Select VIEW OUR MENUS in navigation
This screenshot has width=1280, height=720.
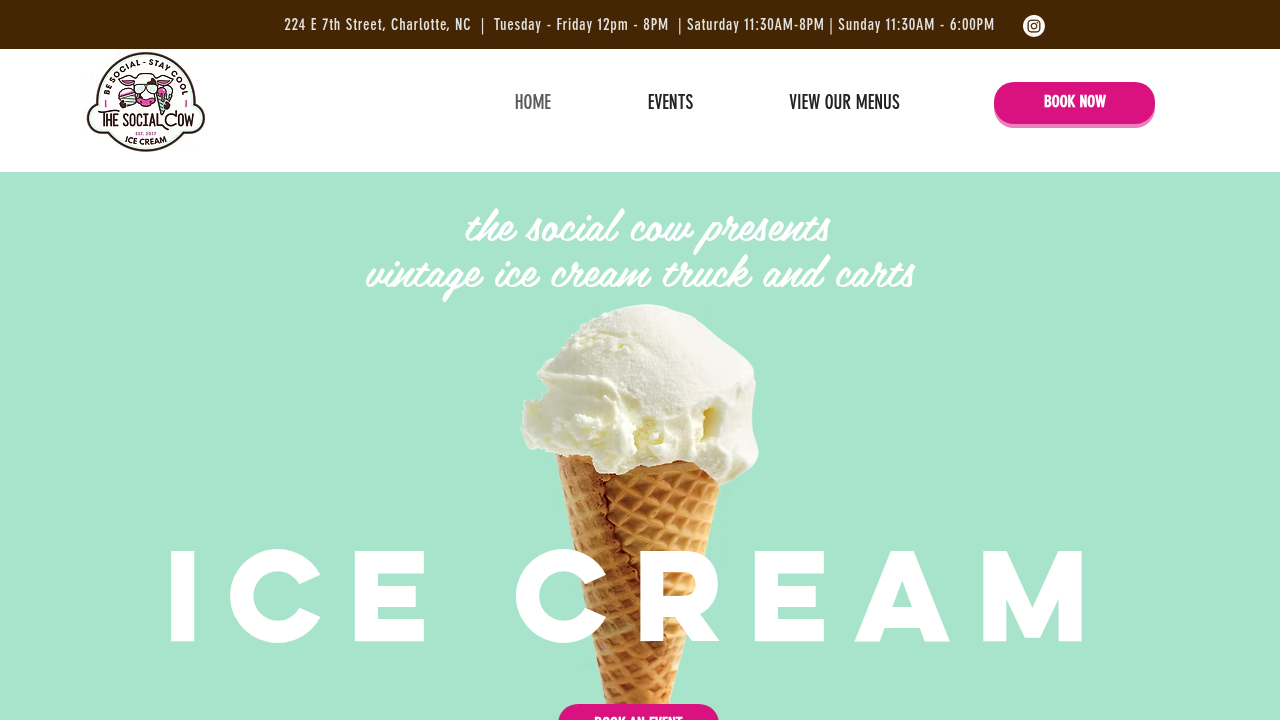pyautogui.click(x=844, y=102)
